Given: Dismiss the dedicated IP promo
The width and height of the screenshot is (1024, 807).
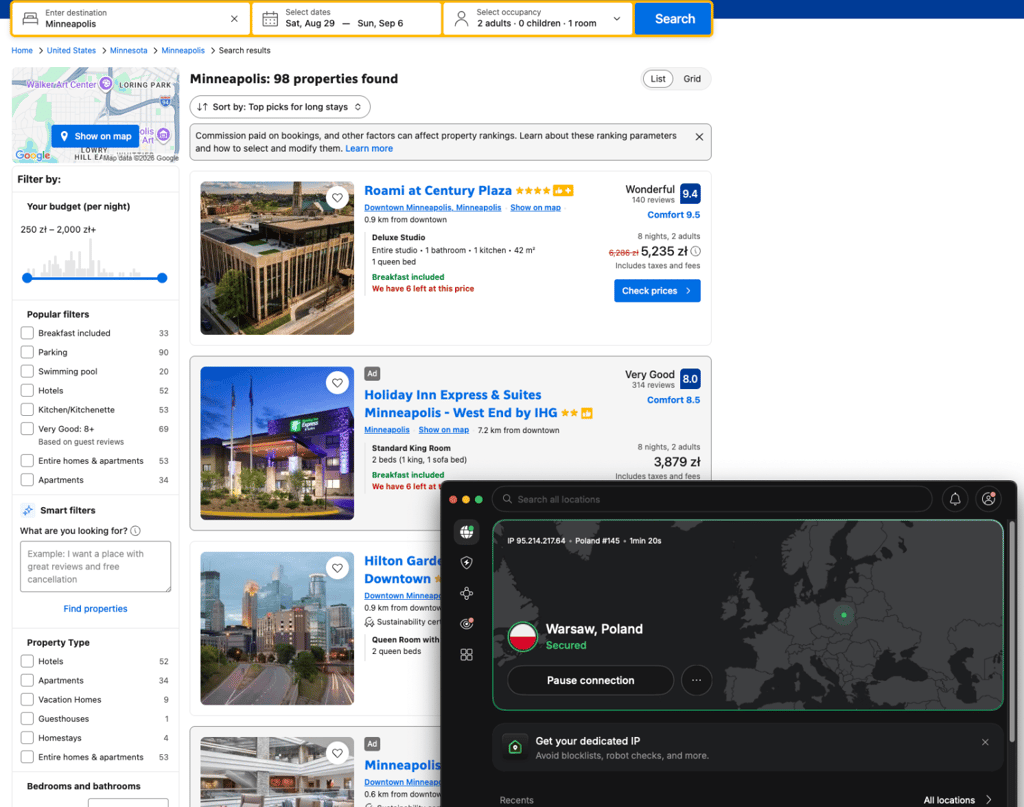Looking at the screenshot, I should pos(985,742).
